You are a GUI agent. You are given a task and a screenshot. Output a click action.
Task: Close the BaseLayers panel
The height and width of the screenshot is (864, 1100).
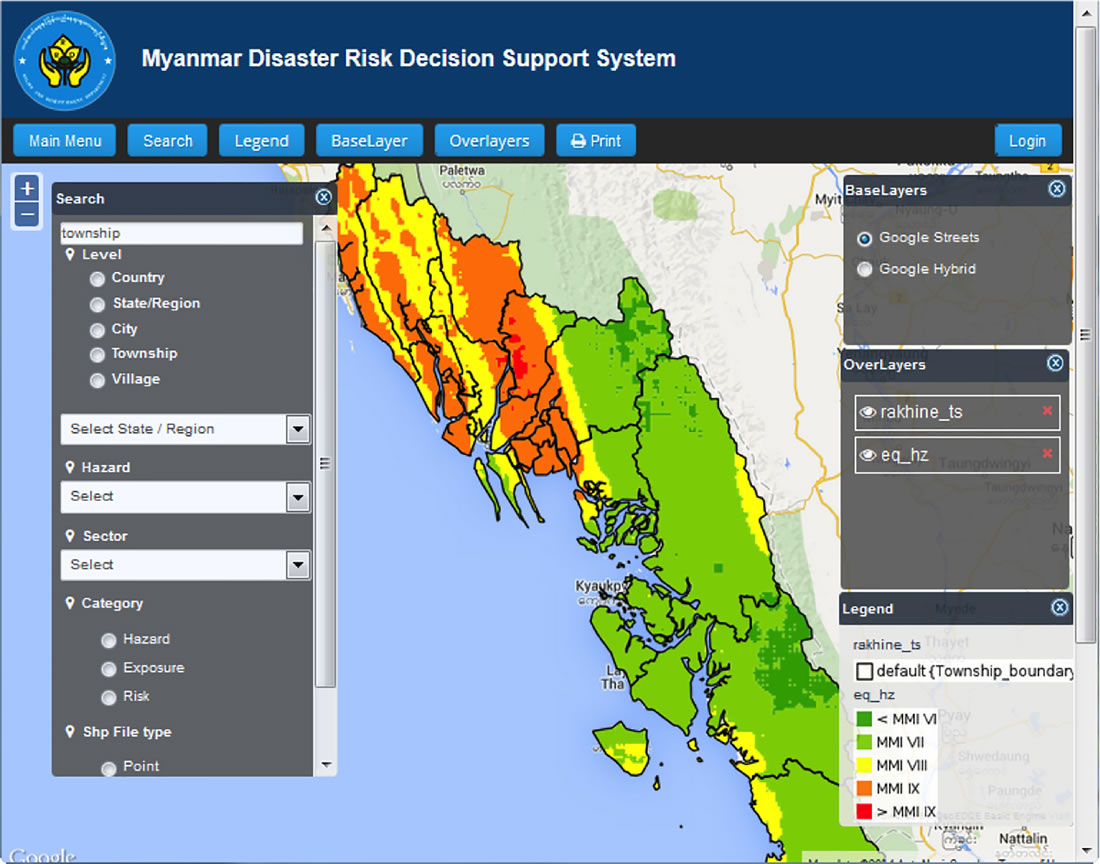tap(1057, 189)
